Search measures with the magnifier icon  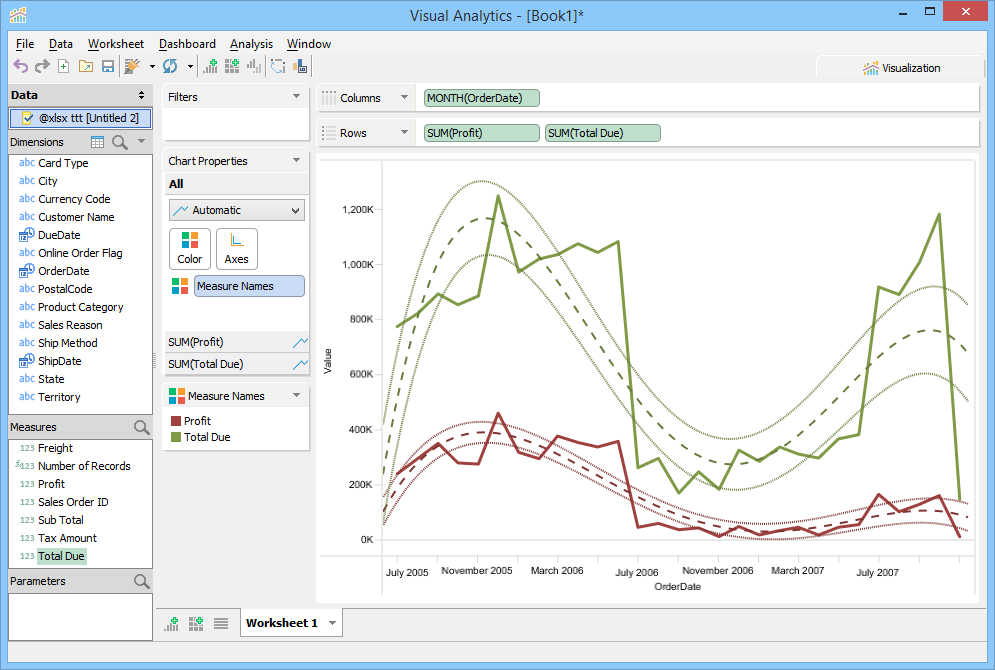142,428
